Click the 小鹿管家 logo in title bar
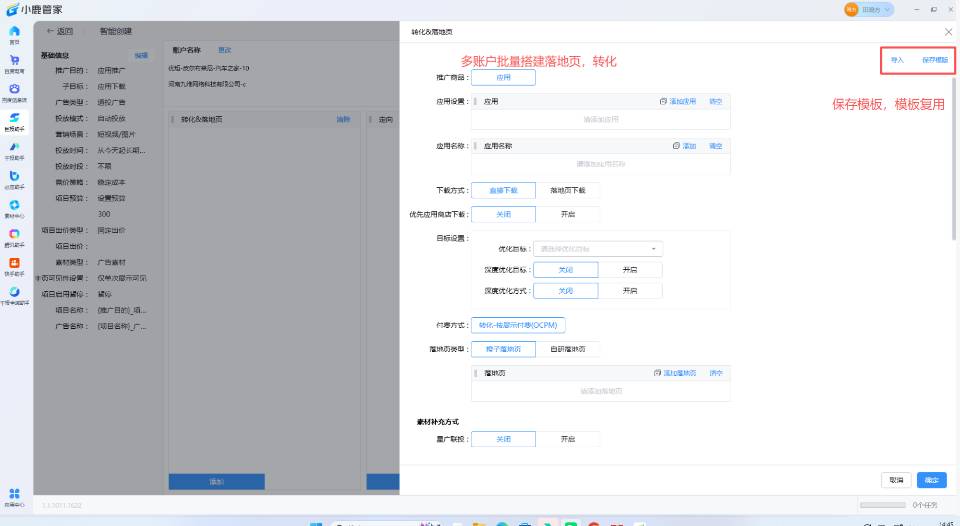The height and width of the screenshot is (526, 960). point(34,10)
